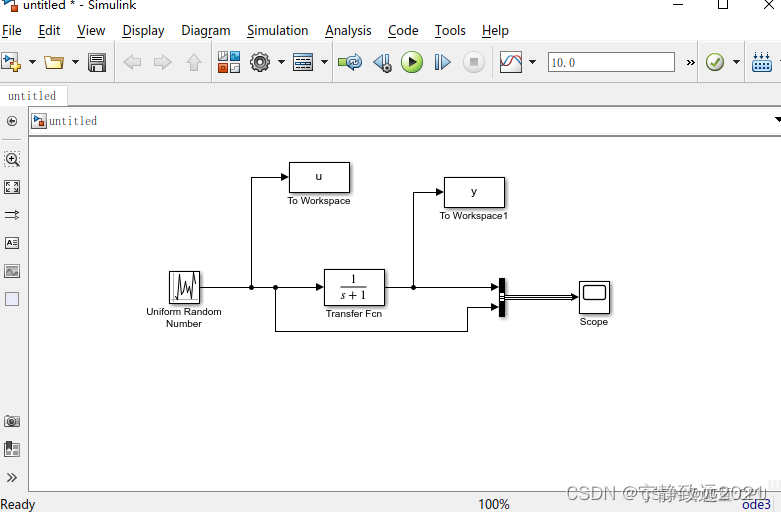781x512 pixels.
Task: Select the Image insertion tool
Action: [12, 271]
